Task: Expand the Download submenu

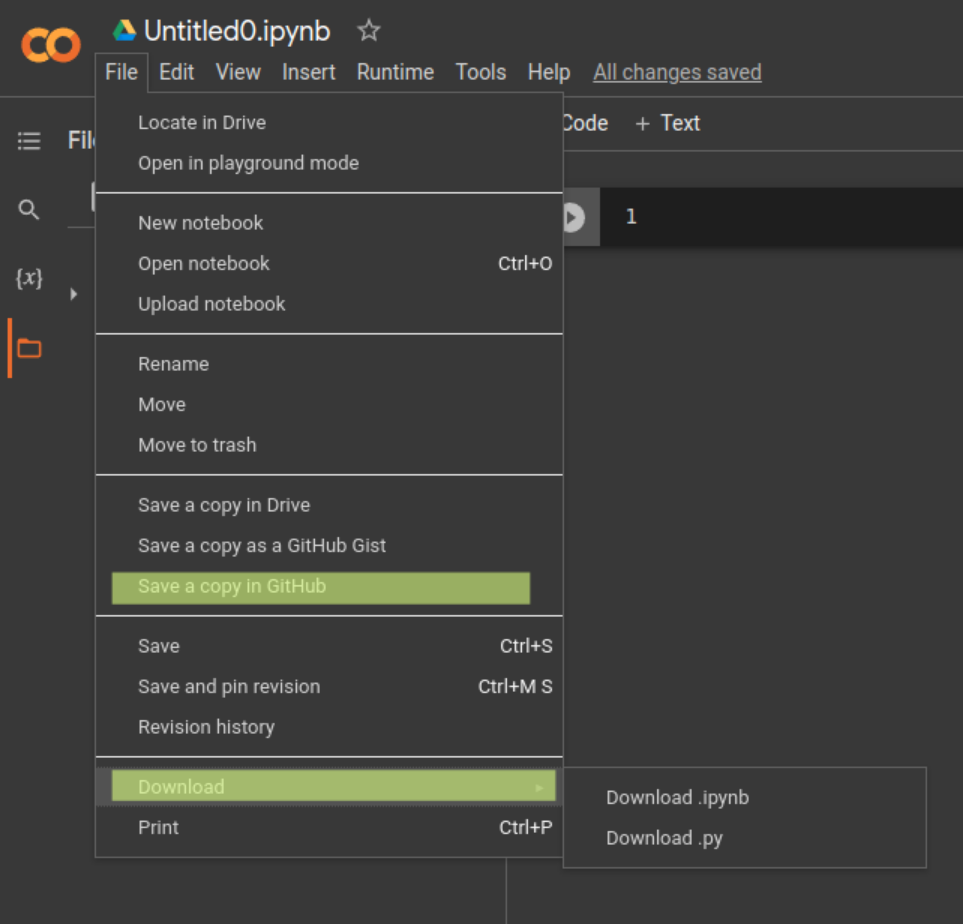Action: pyautogui.click(x=330, y=787)
